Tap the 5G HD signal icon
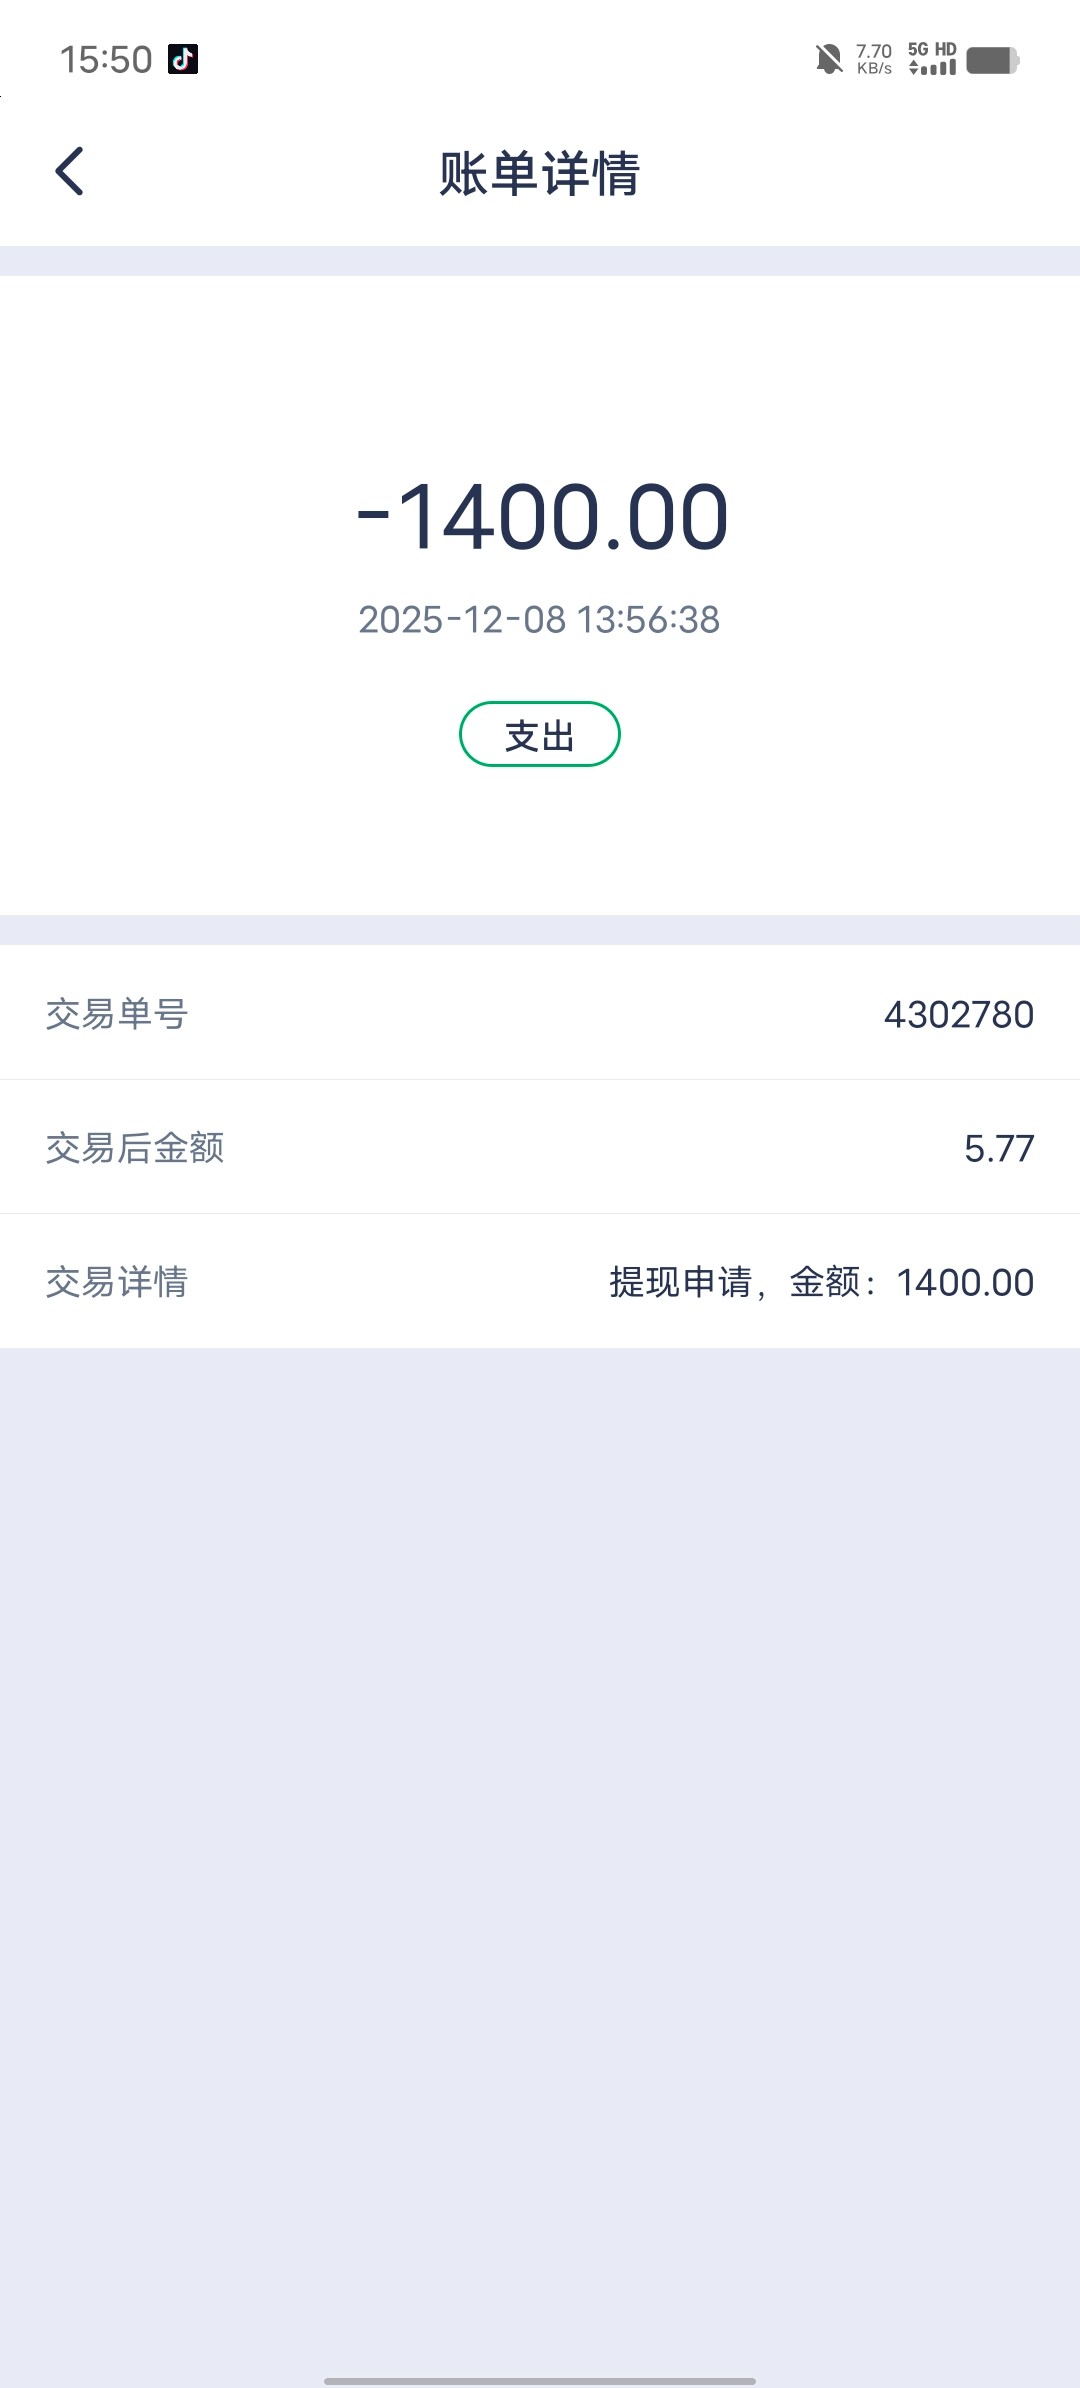This screenshot has height=2388, width=1080. [932, 59]
